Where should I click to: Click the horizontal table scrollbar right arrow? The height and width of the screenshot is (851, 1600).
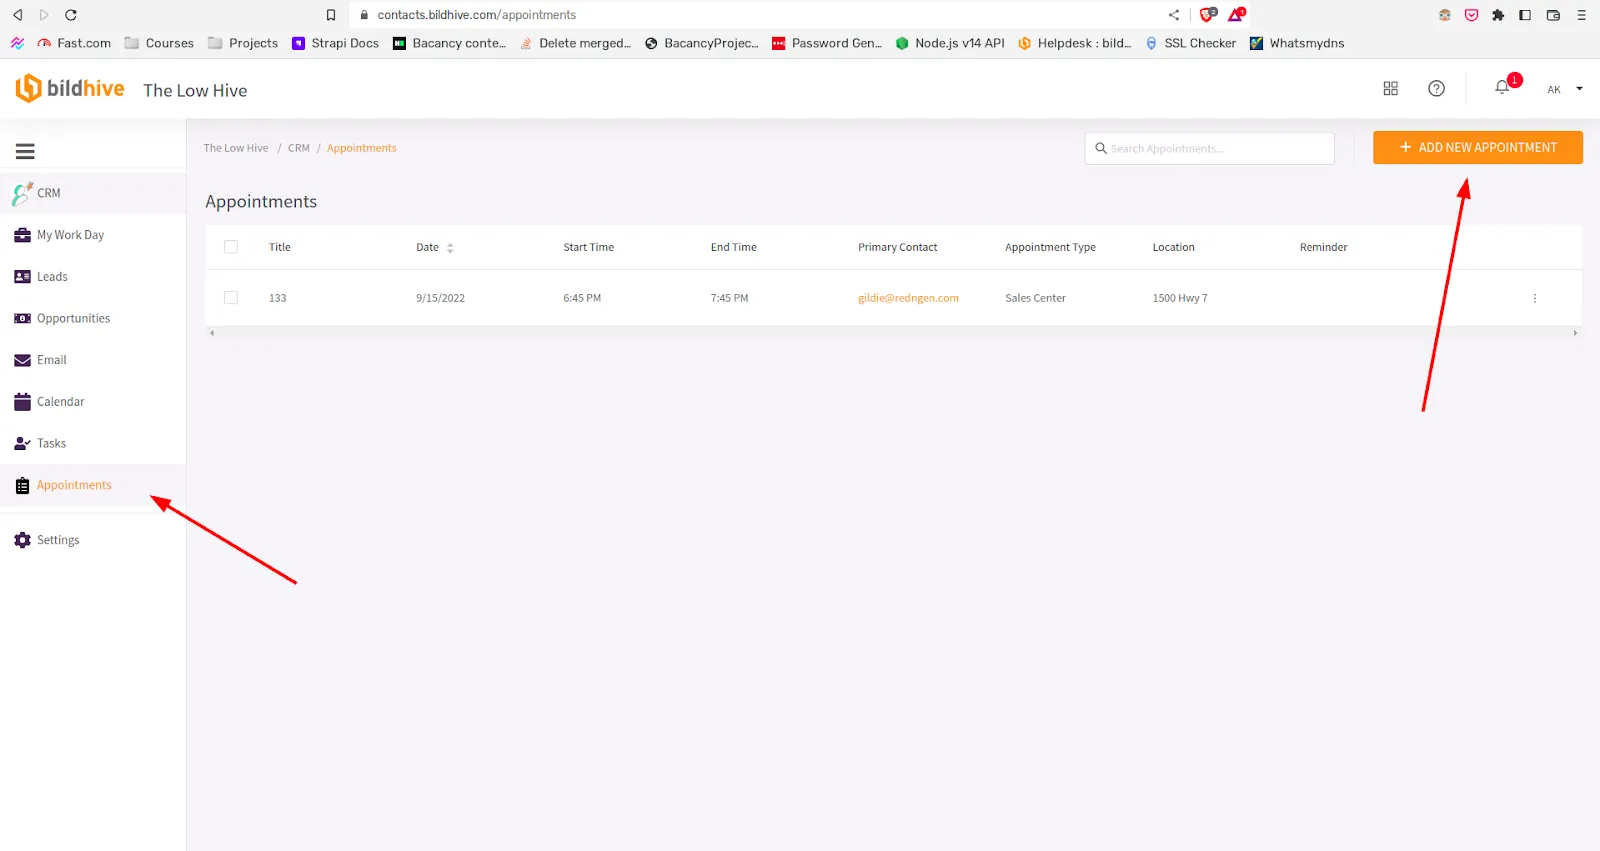(1575, 333)
